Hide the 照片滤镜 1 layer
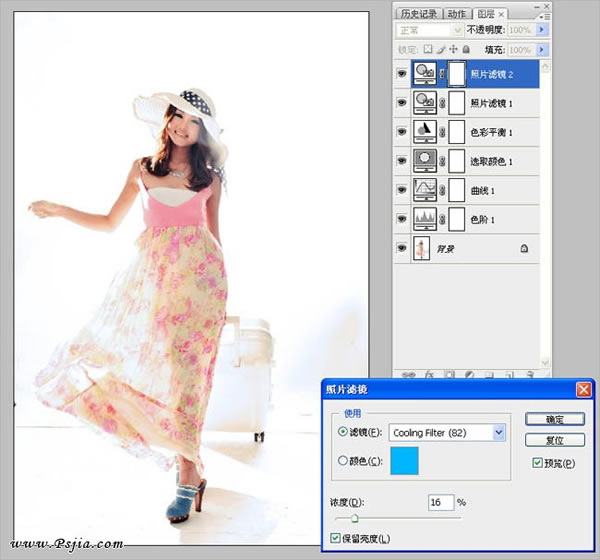 pos(402,103)
